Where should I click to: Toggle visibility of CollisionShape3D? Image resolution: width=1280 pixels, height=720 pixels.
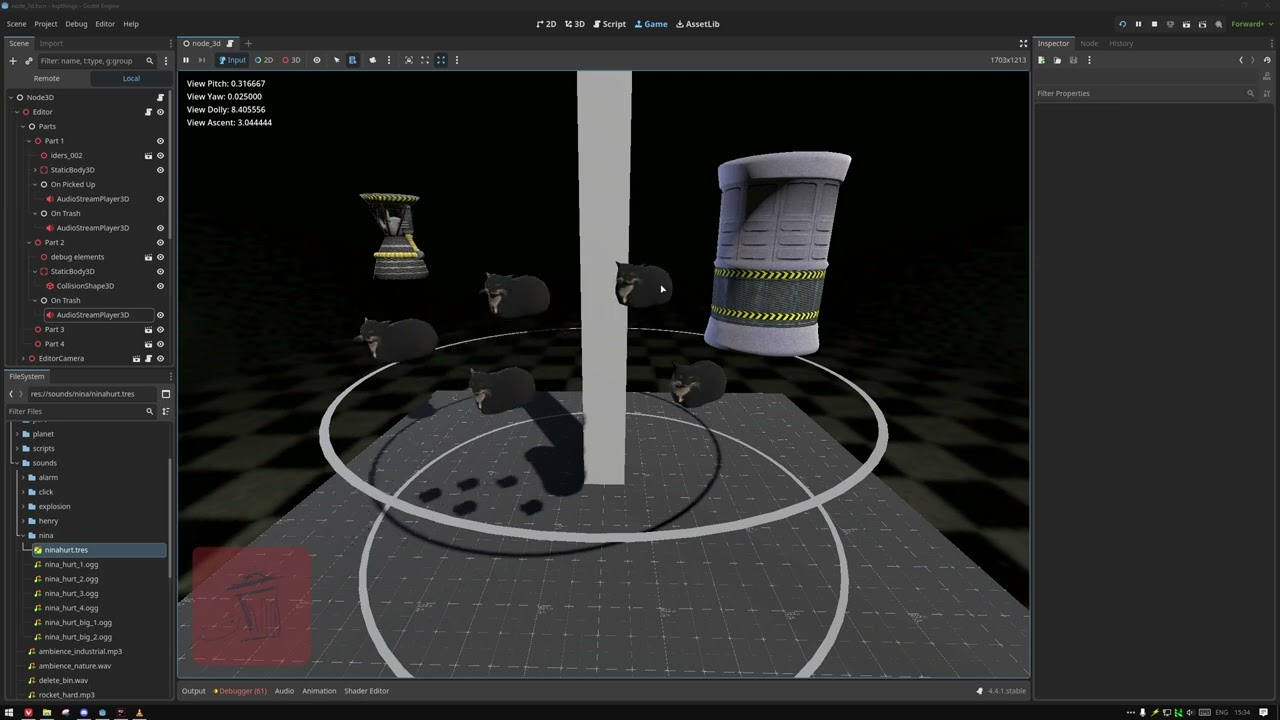point(160,286)
